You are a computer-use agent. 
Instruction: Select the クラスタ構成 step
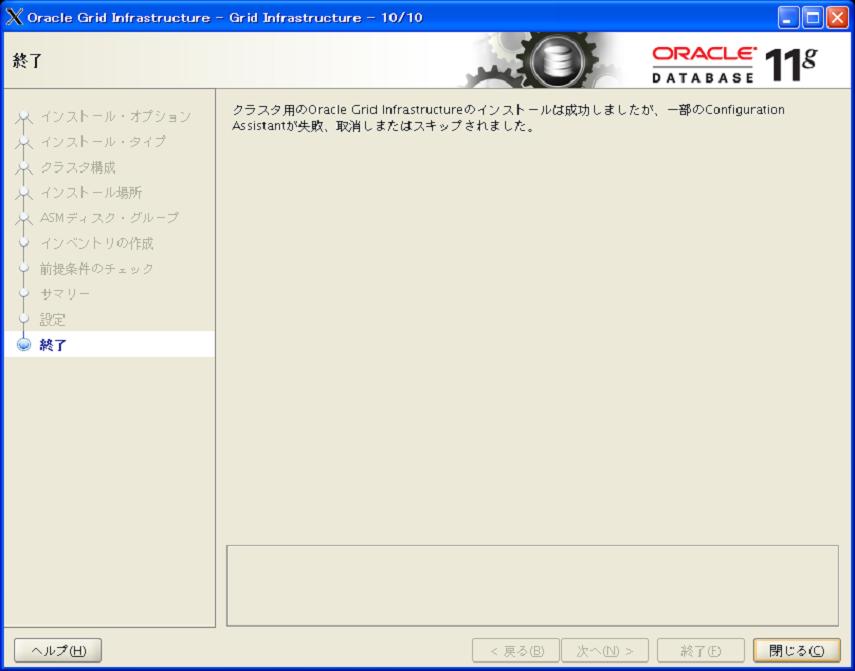tap(78, 167)
